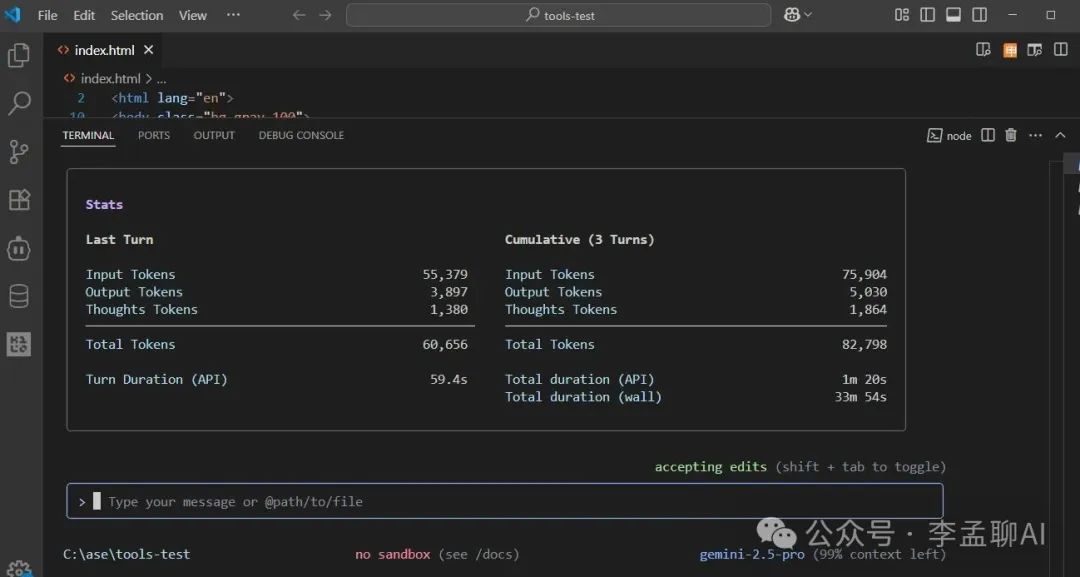
Task: Expand the hidden title bar menus ellipsis
Action: point(233,14)
